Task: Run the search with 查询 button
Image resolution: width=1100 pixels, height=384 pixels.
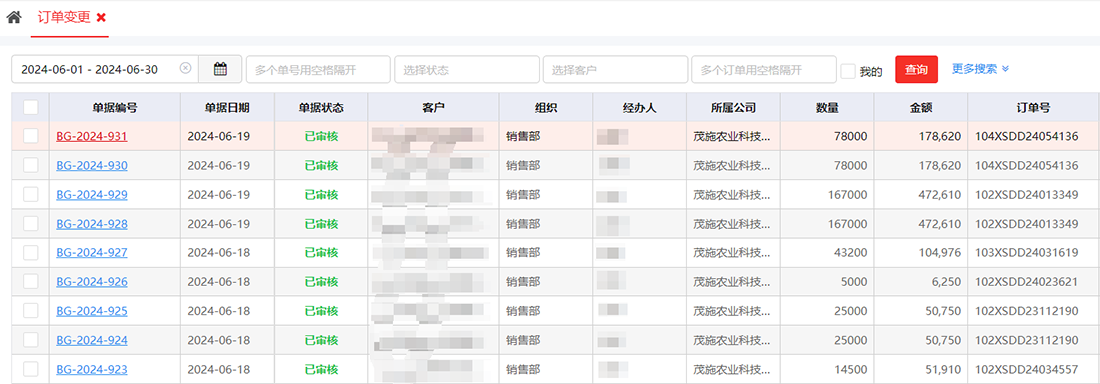Action: 916,69
